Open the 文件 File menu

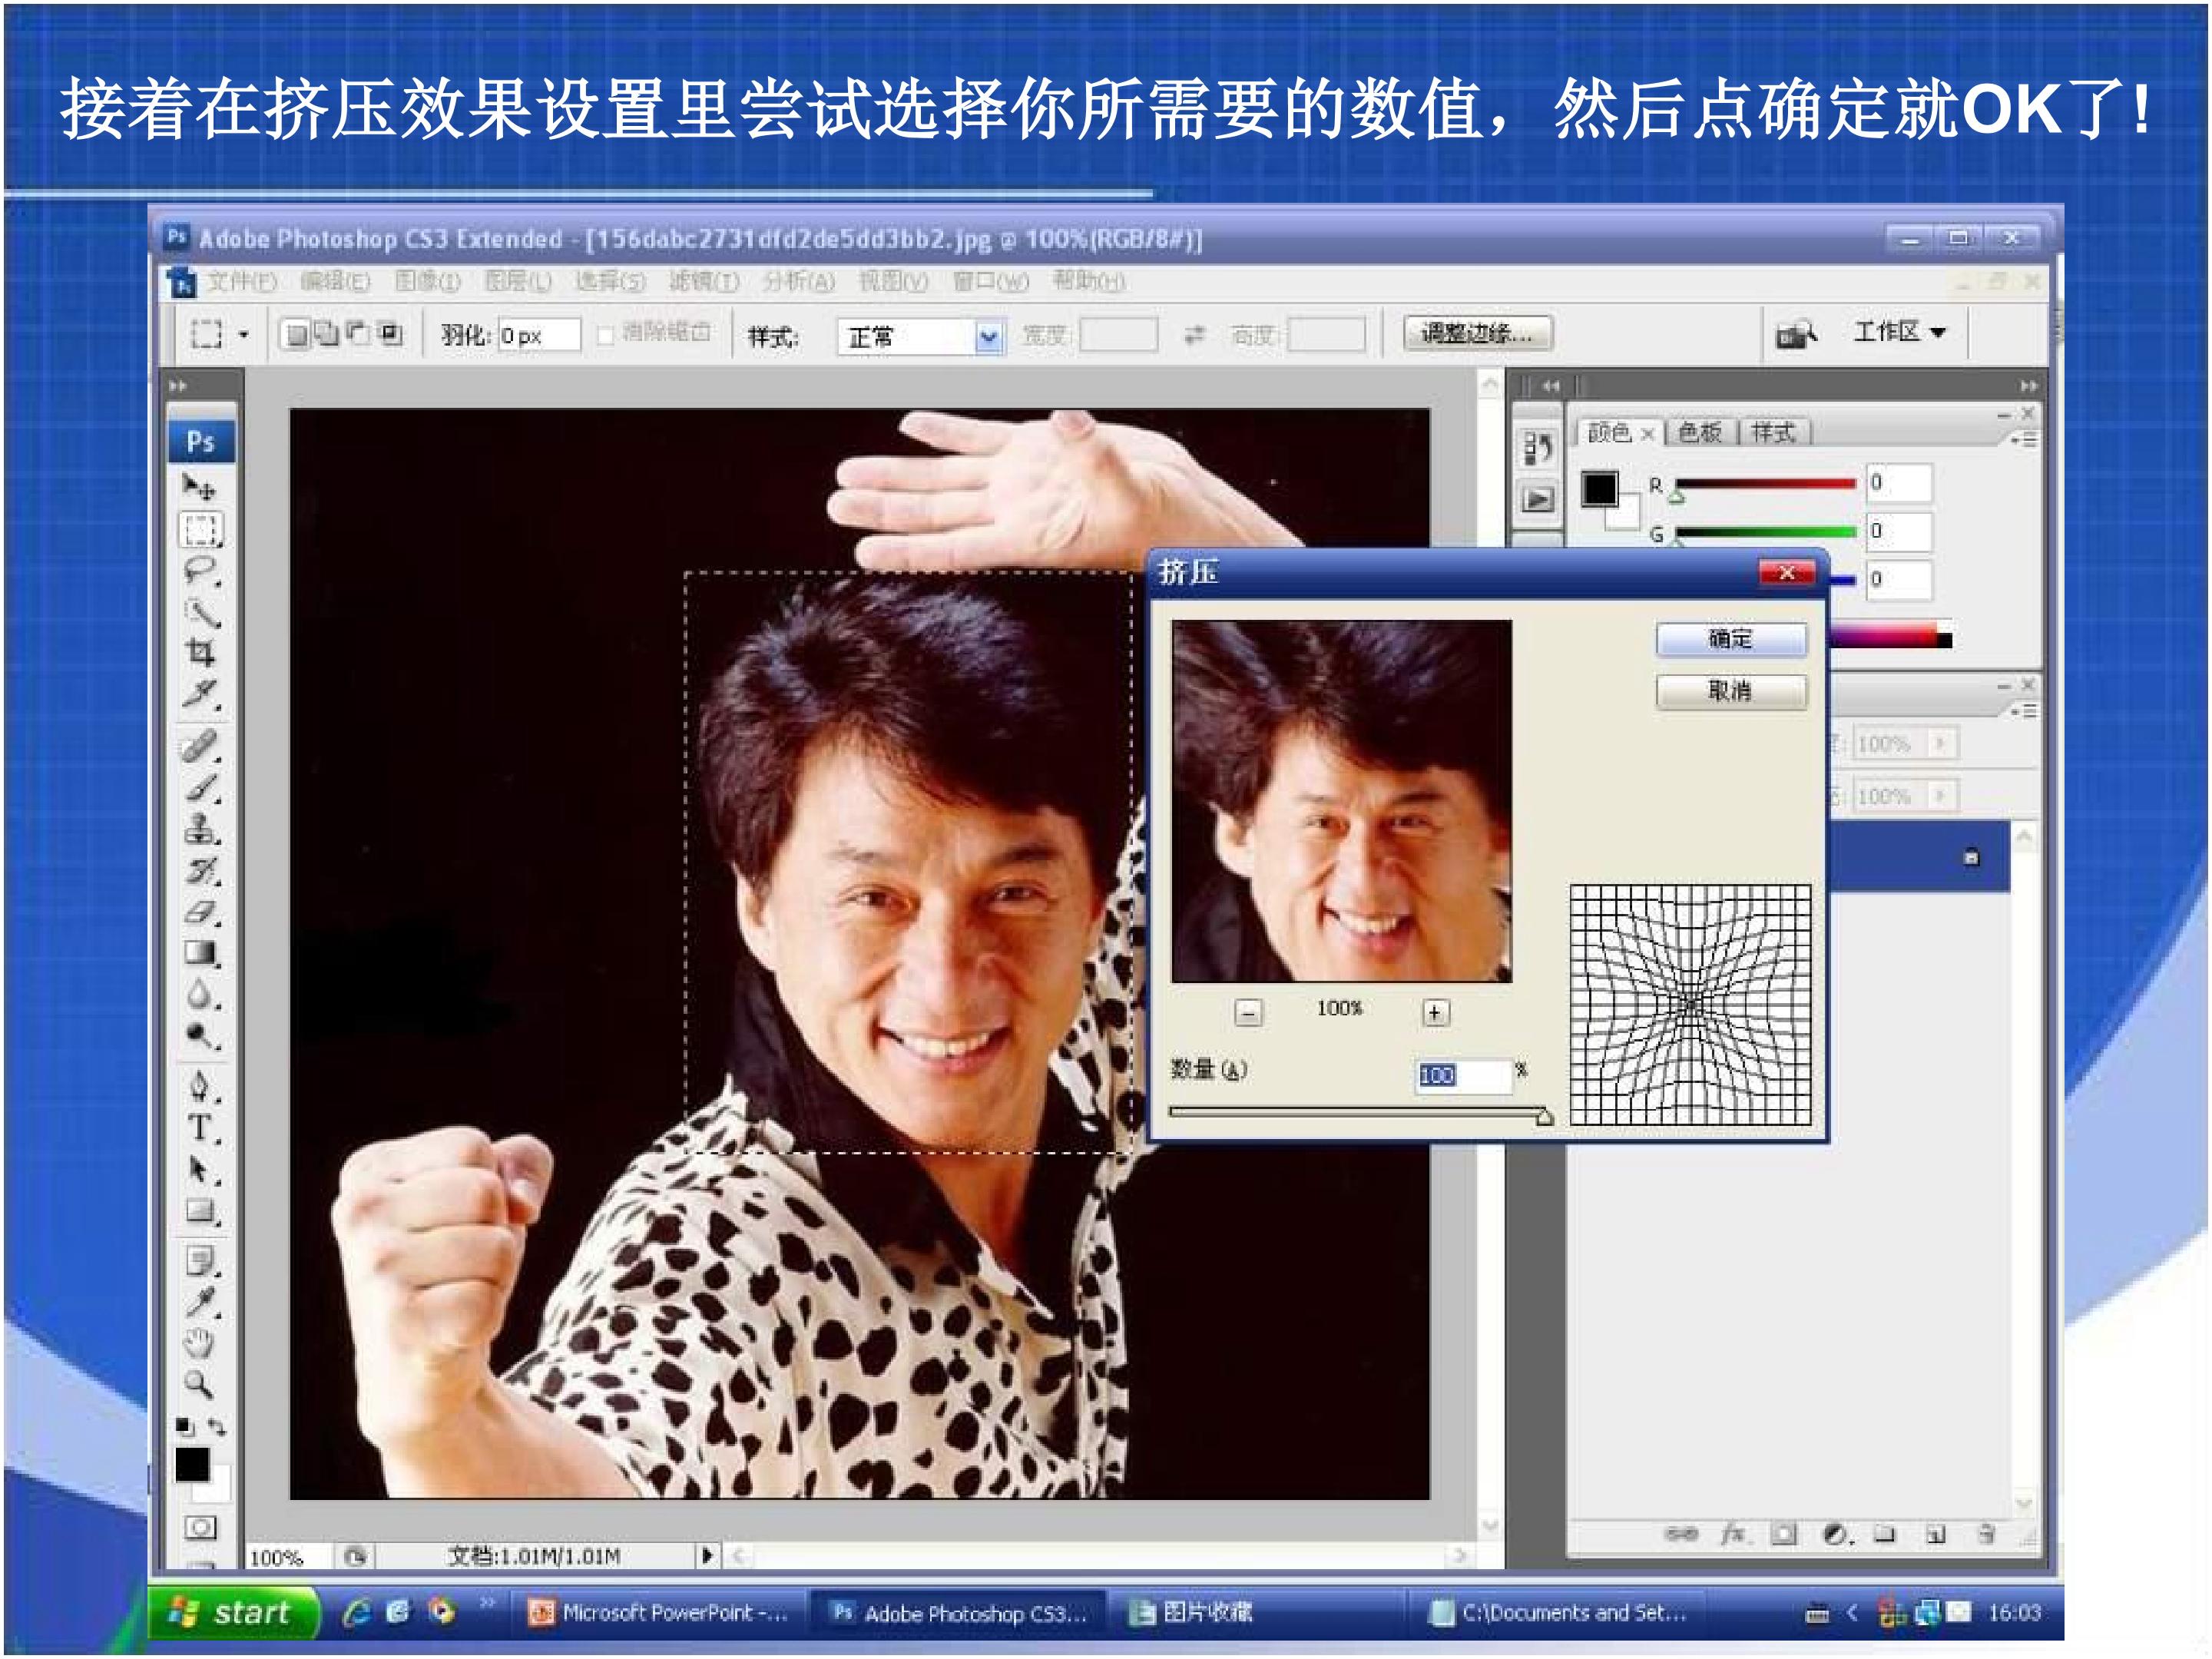[241, 282]
